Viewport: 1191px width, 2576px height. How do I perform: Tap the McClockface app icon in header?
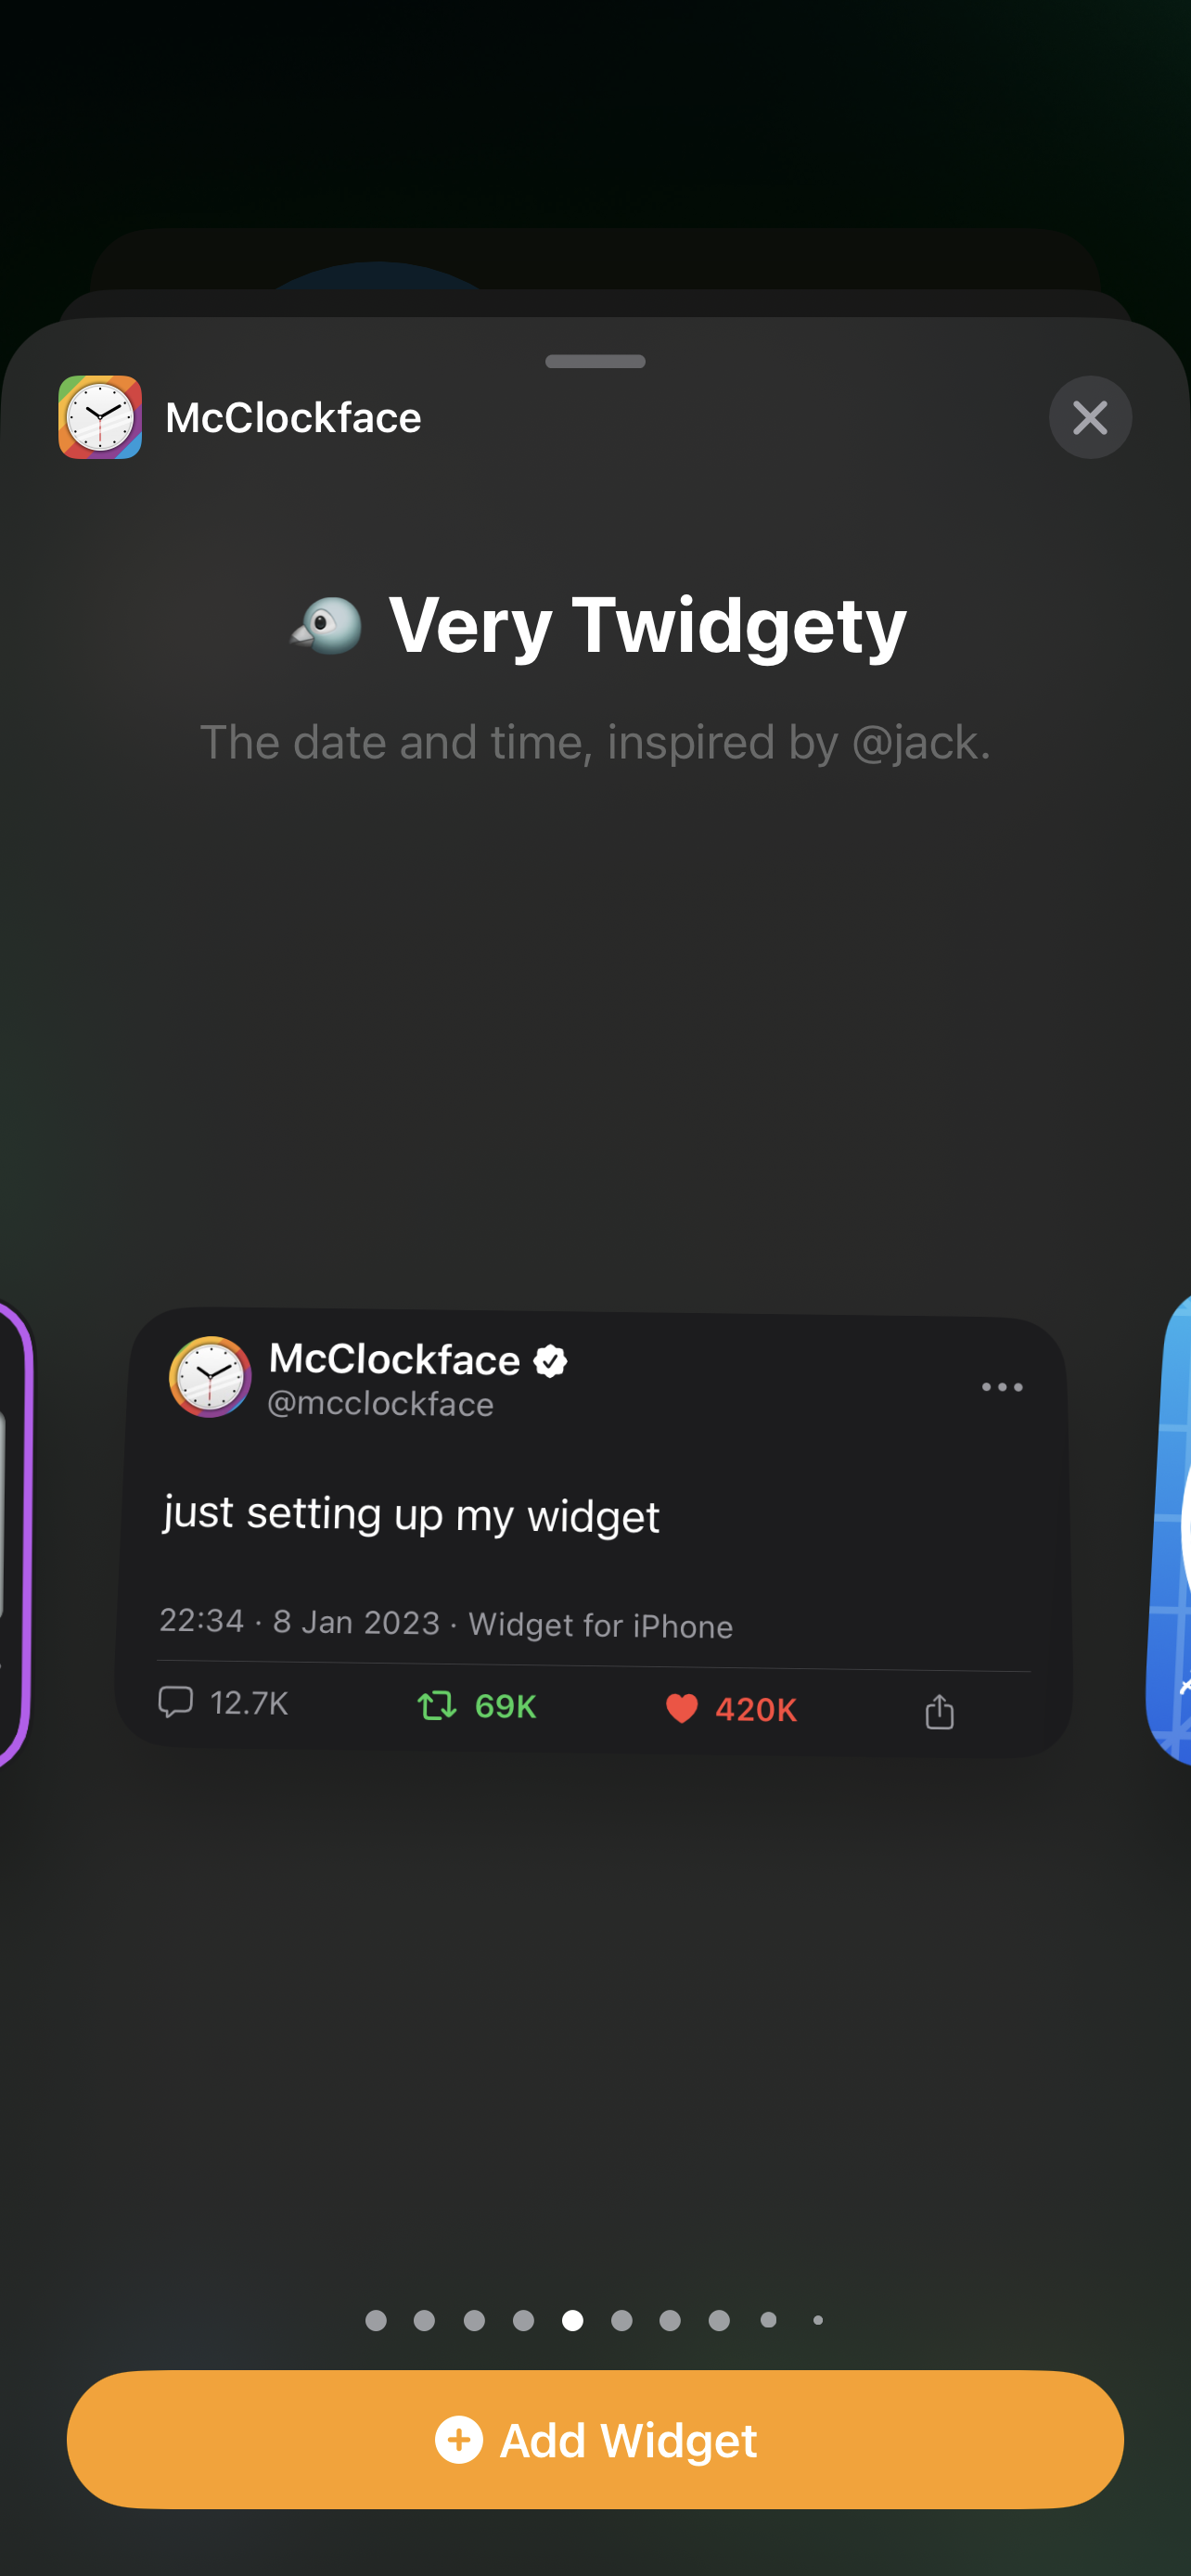pos(99,417)
